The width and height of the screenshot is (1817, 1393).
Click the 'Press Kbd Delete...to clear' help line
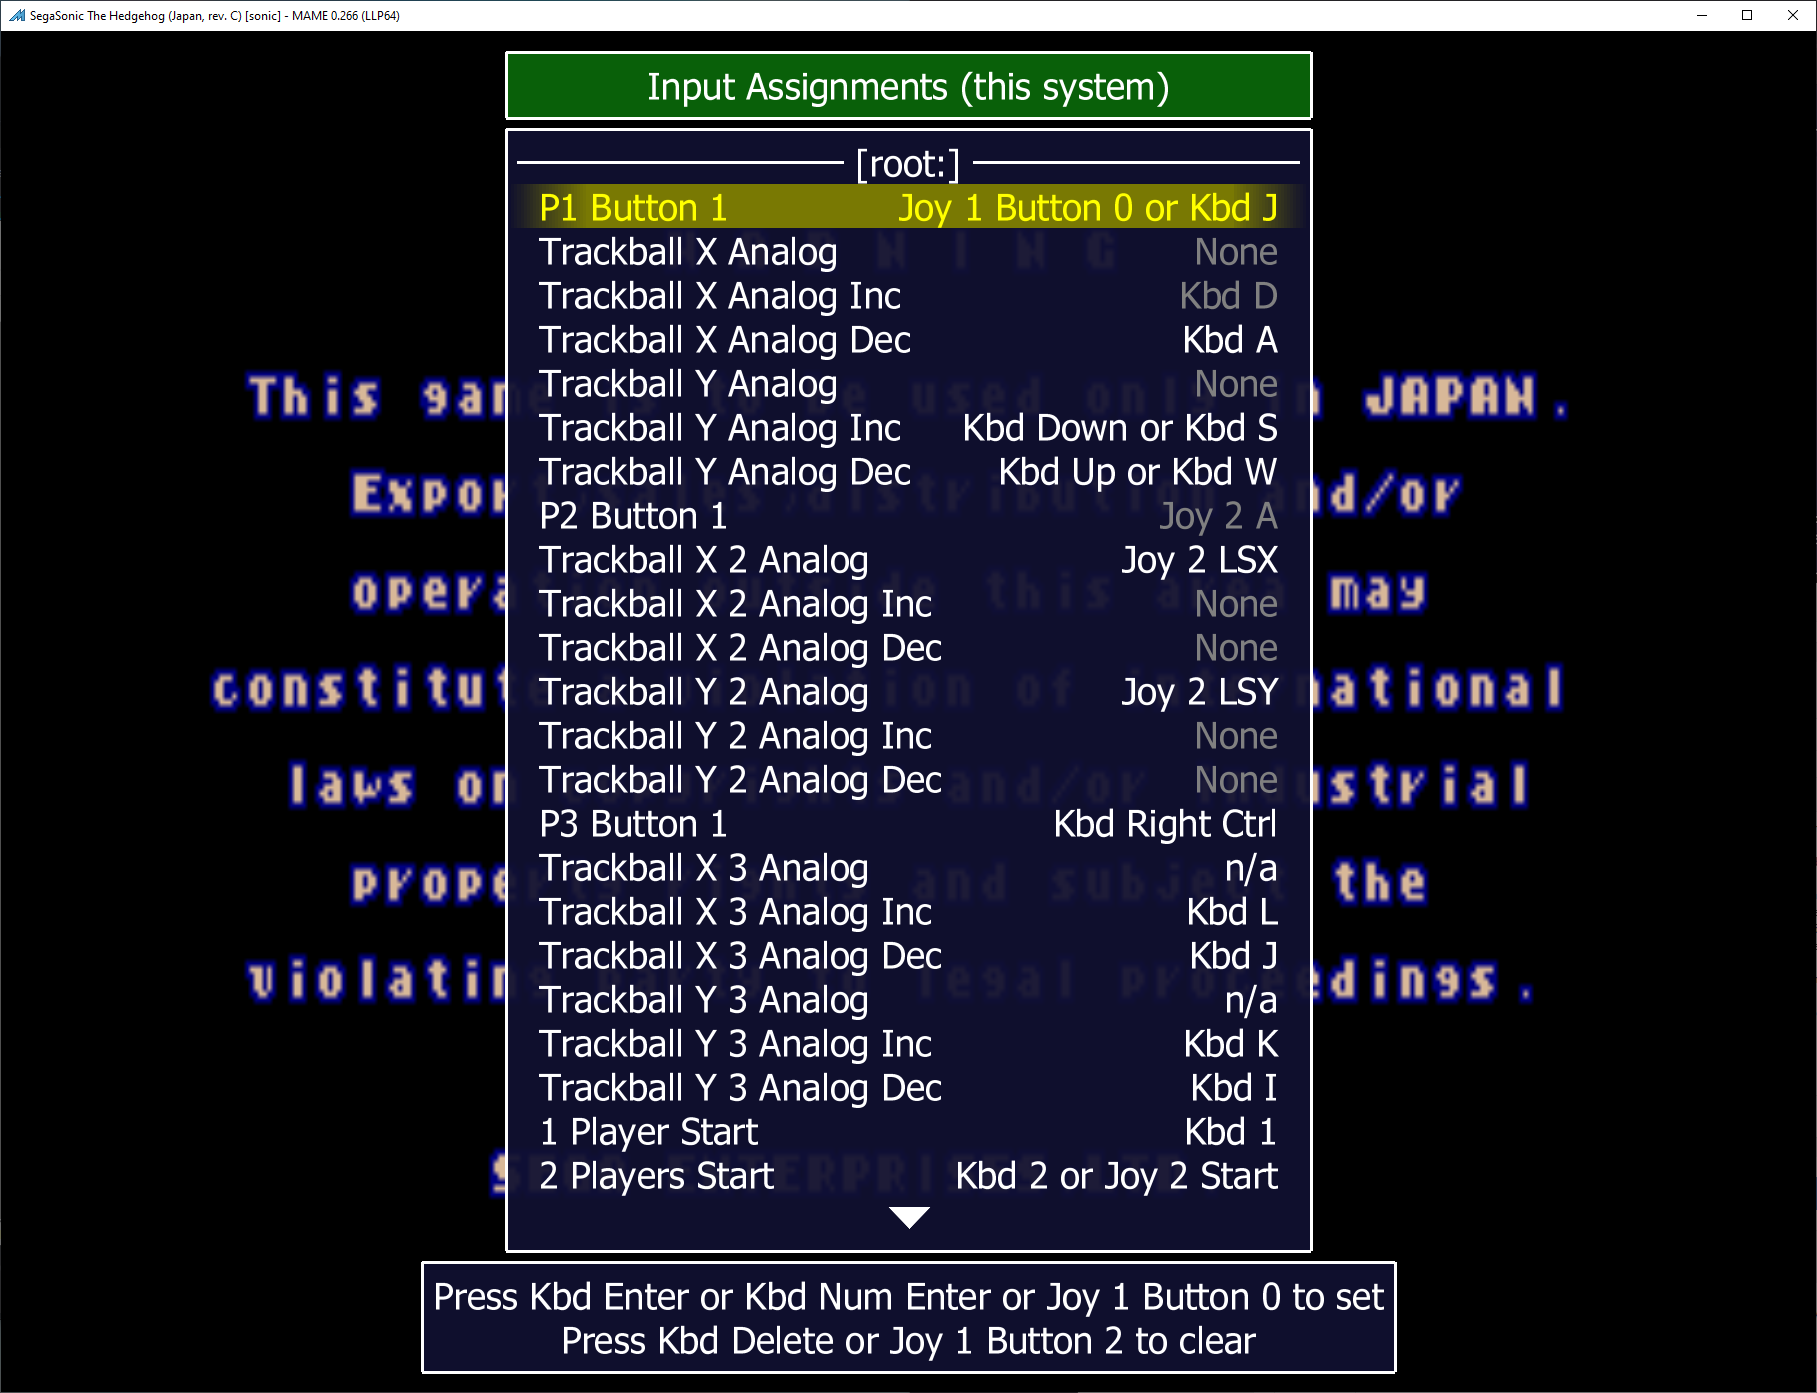click(x=908, y=1340)
